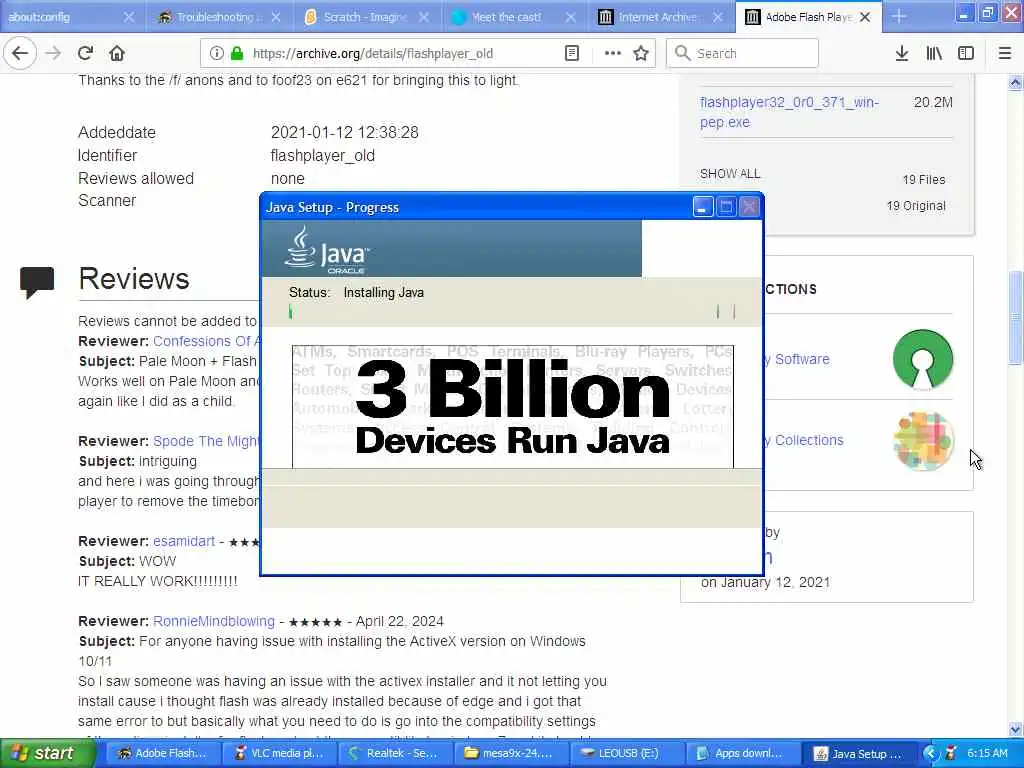
Task: Click the Java Oracle logo banner
Action: 451,249
